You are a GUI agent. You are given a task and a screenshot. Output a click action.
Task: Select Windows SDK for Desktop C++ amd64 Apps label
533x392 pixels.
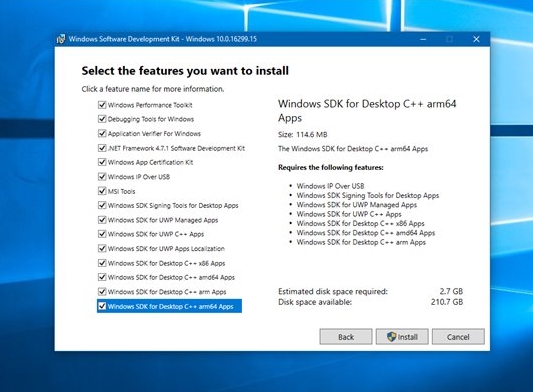(x=171, y=278)
